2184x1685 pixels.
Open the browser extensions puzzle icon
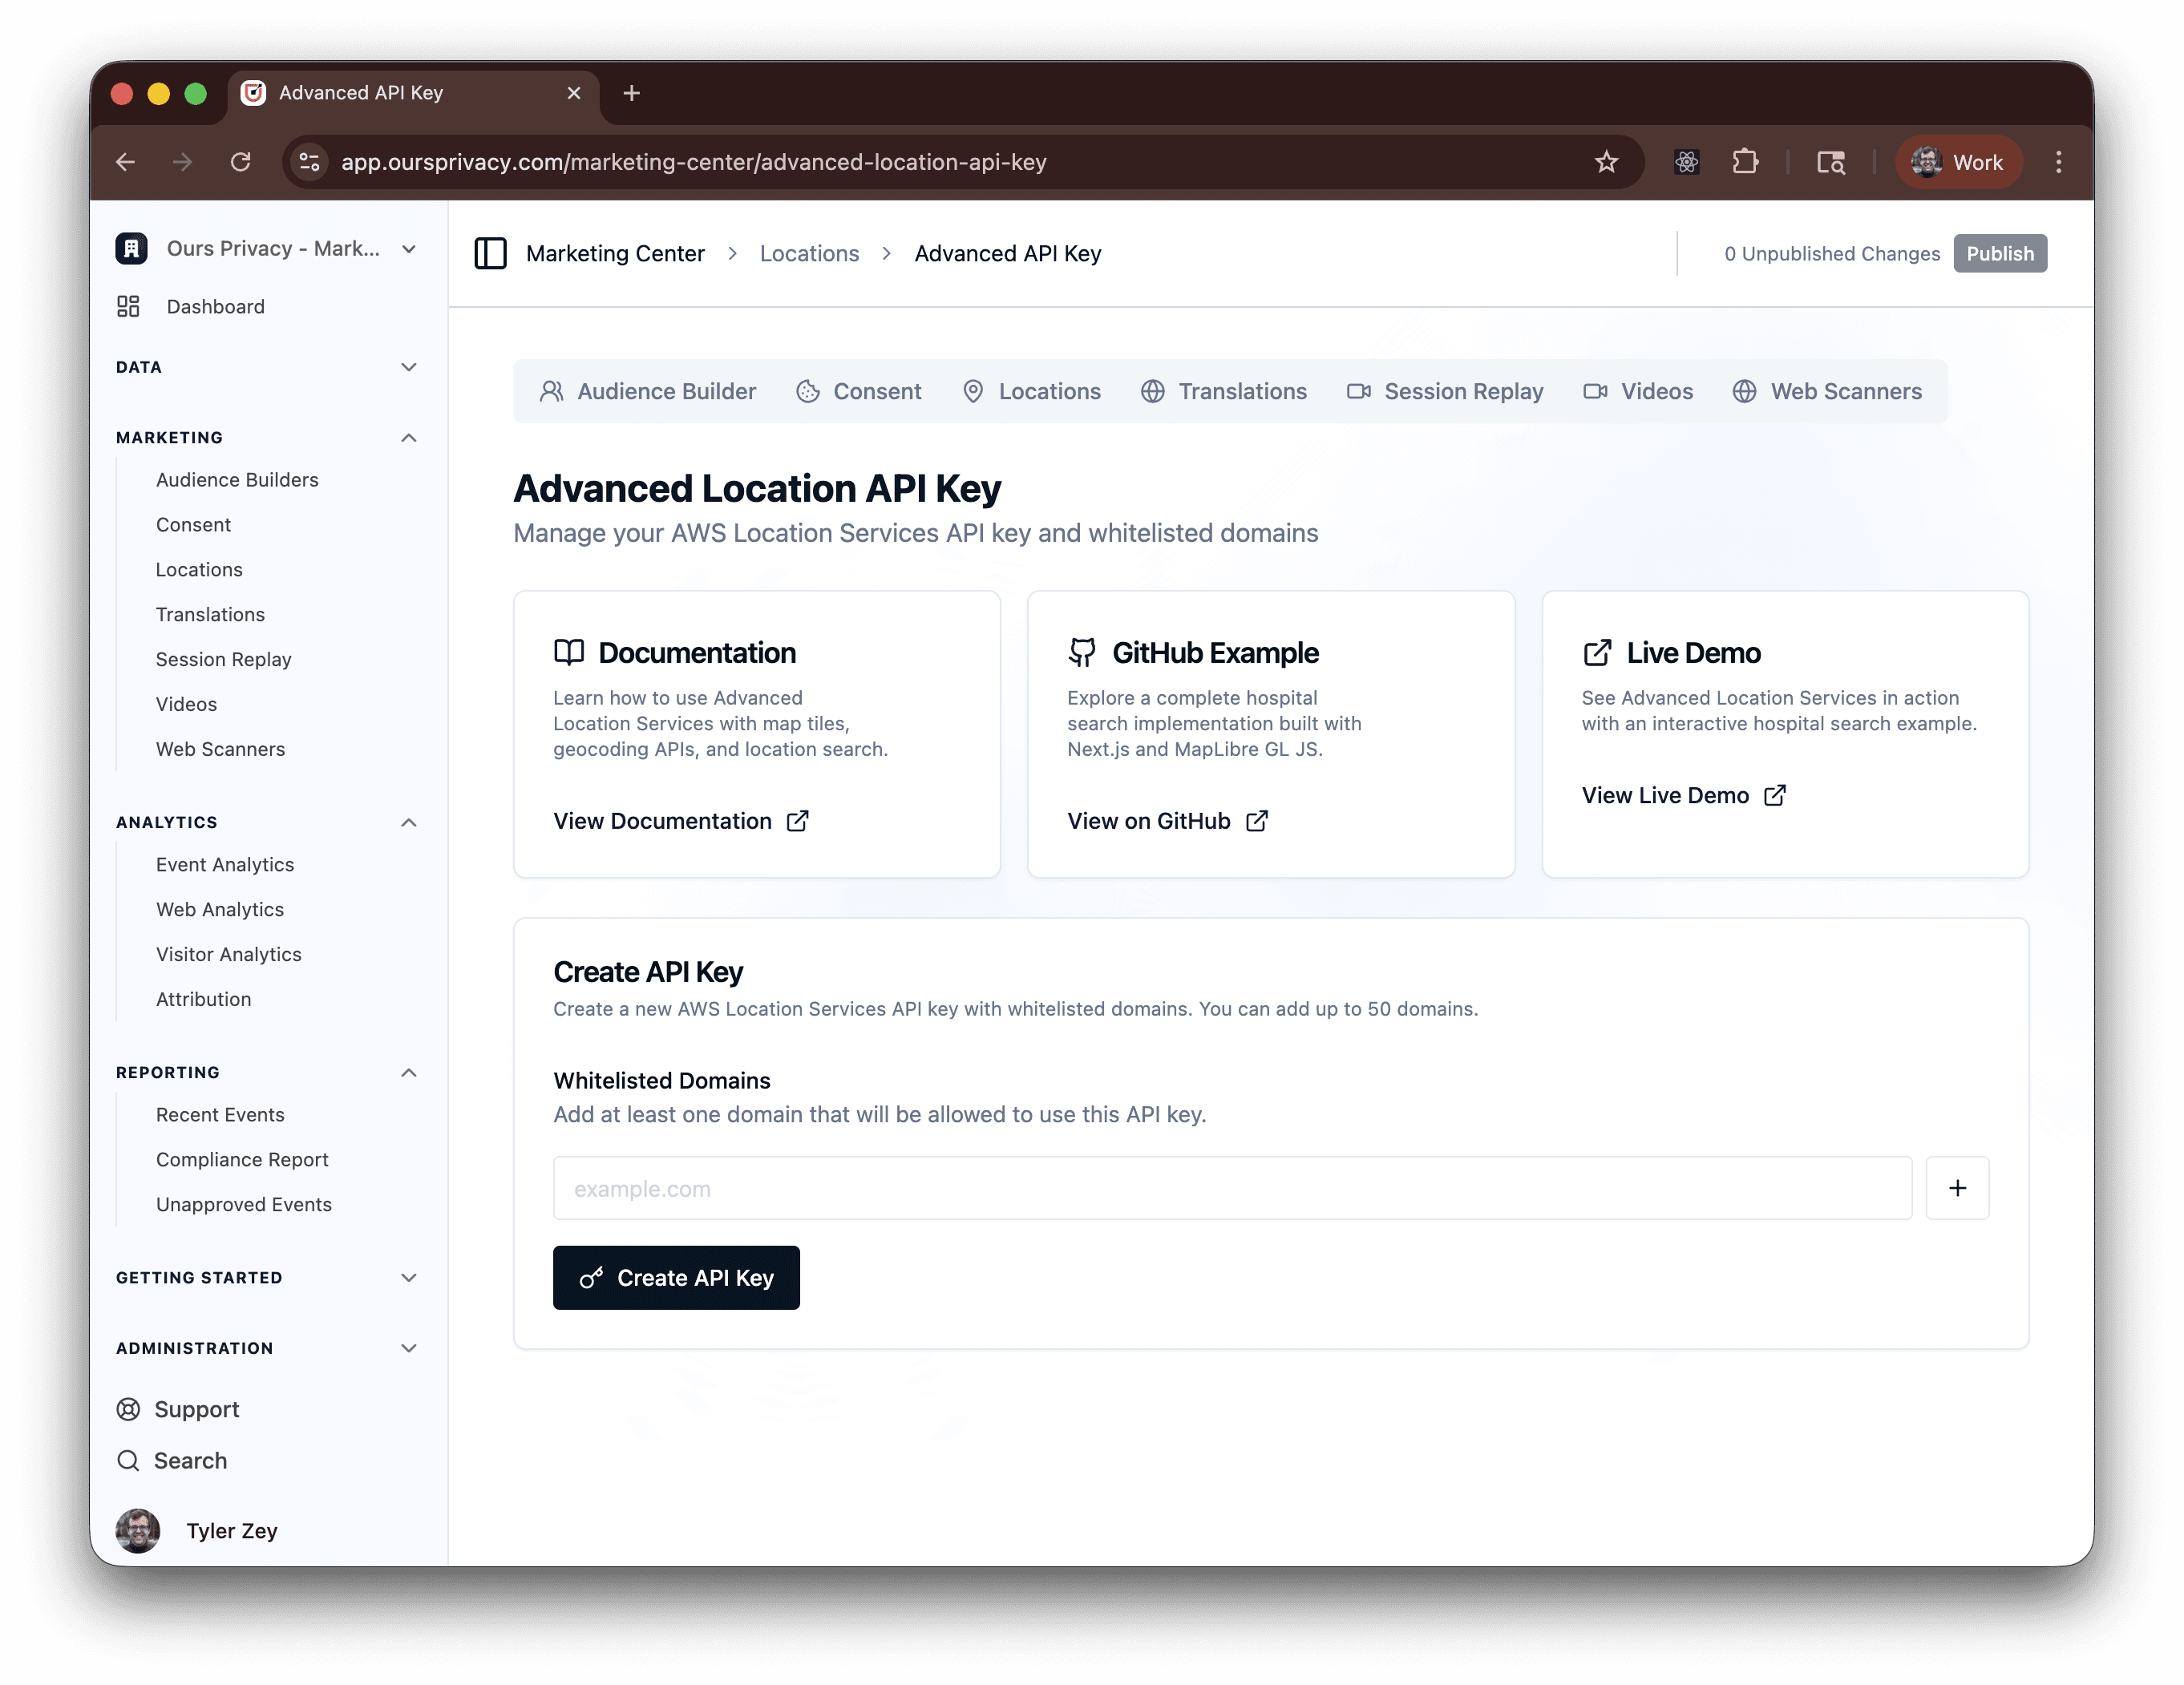click(1745, 162)
